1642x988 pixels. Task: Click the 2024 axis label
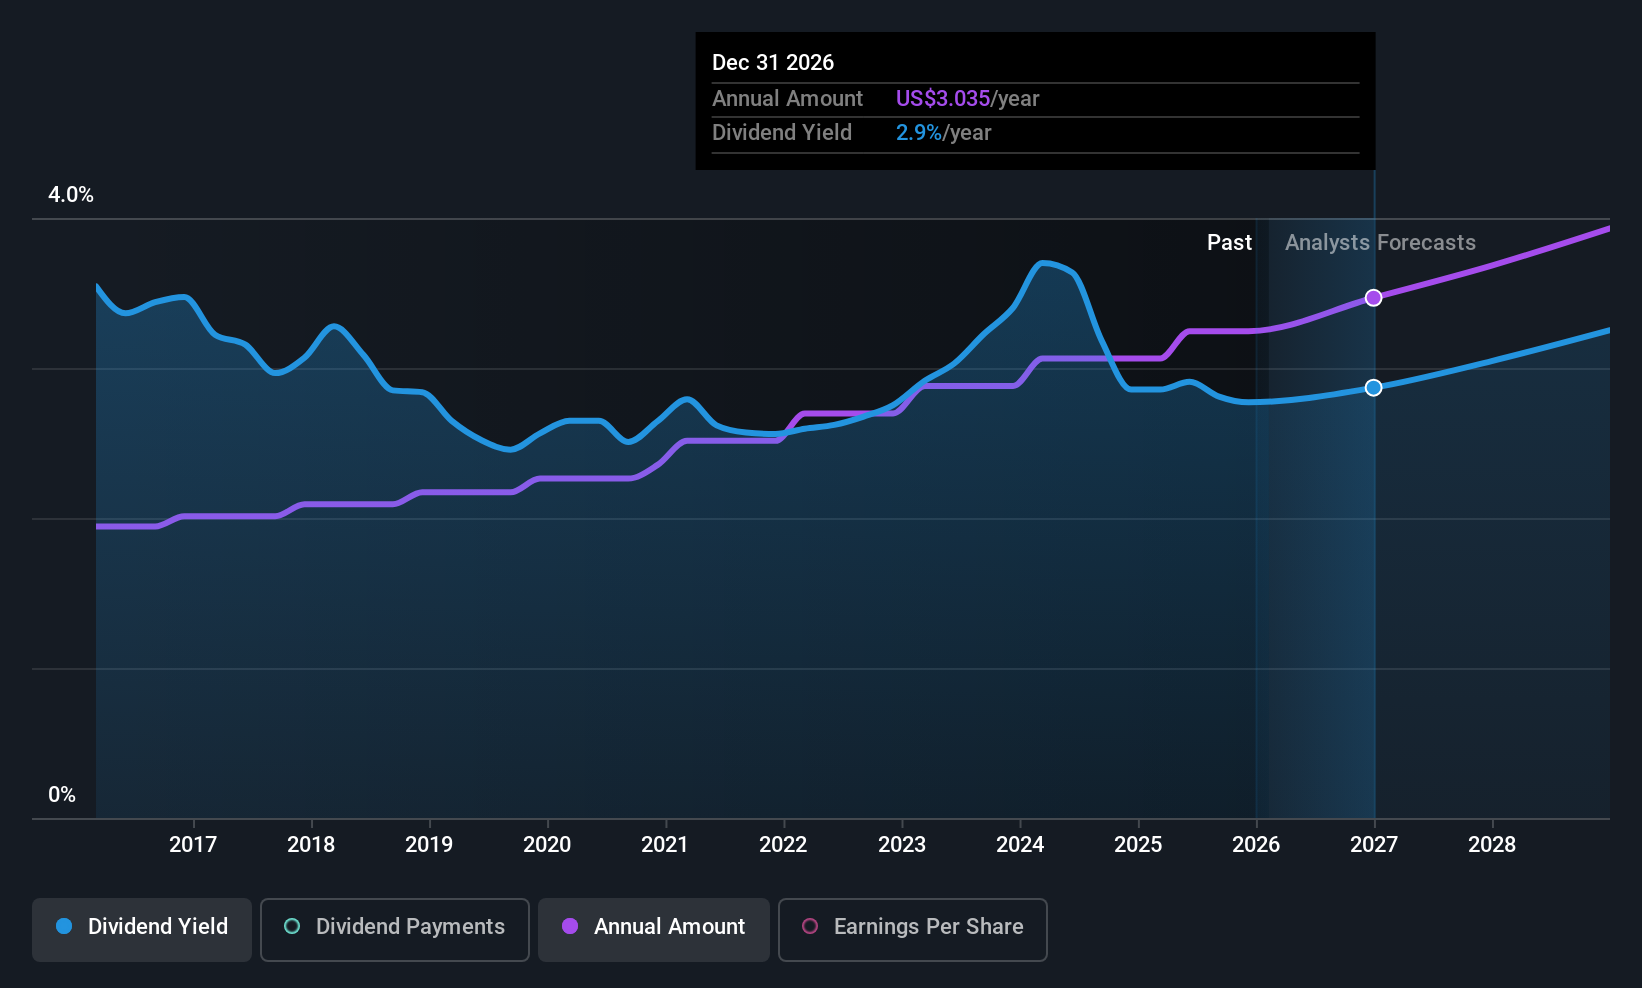click(1020, 845)
